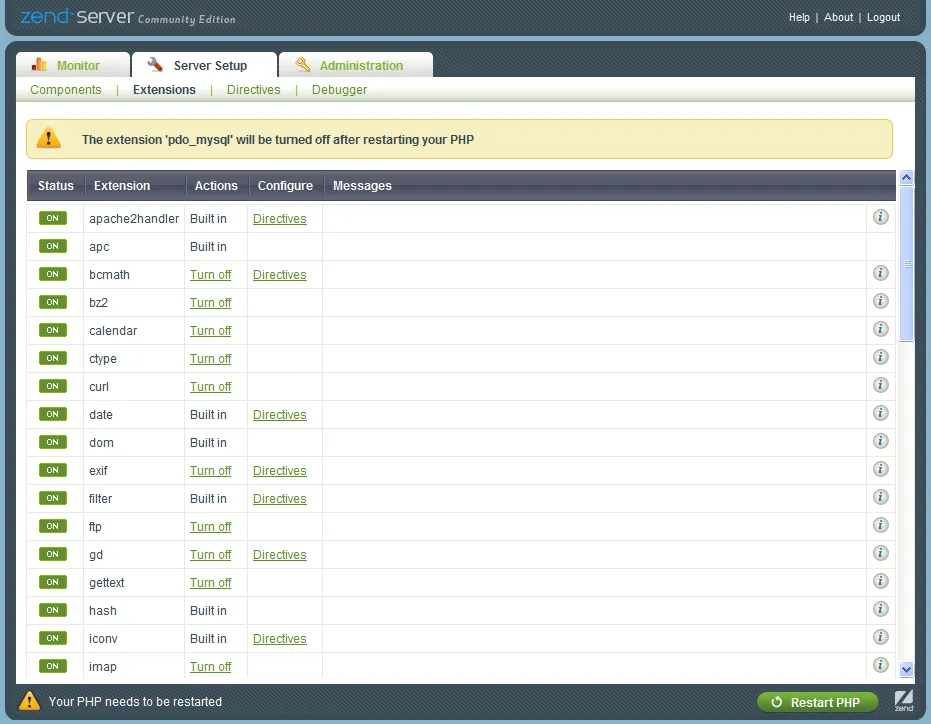The height and width of the screenshot is (724, 931).
Task: Click ON status badge for gettext
Action: pos(53,582)
